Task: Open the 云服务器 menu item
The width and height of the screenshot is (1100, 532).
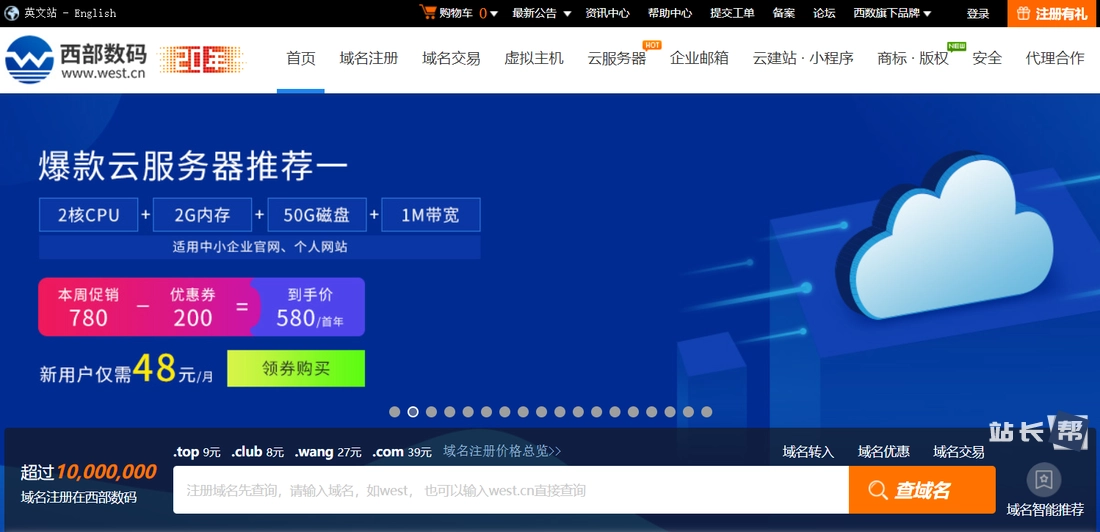Action: pos(616,58)
